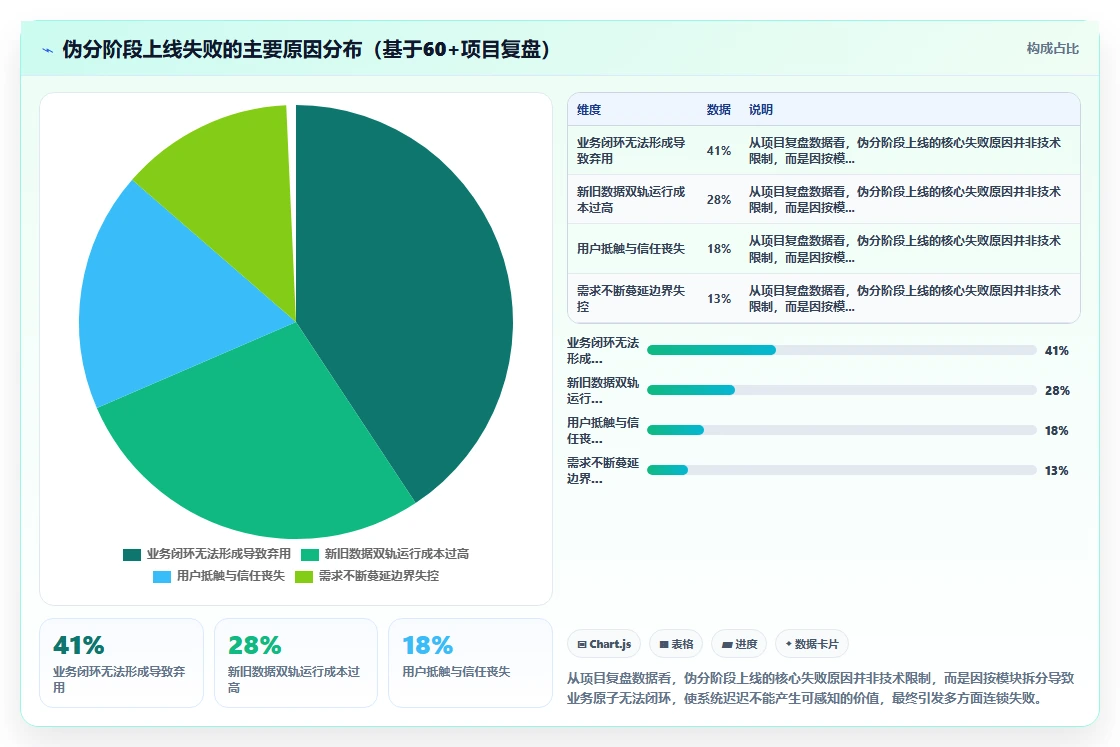
Task: Select table cell 需求不断蔓延边界失控
Action: click(x=631, y=299)
